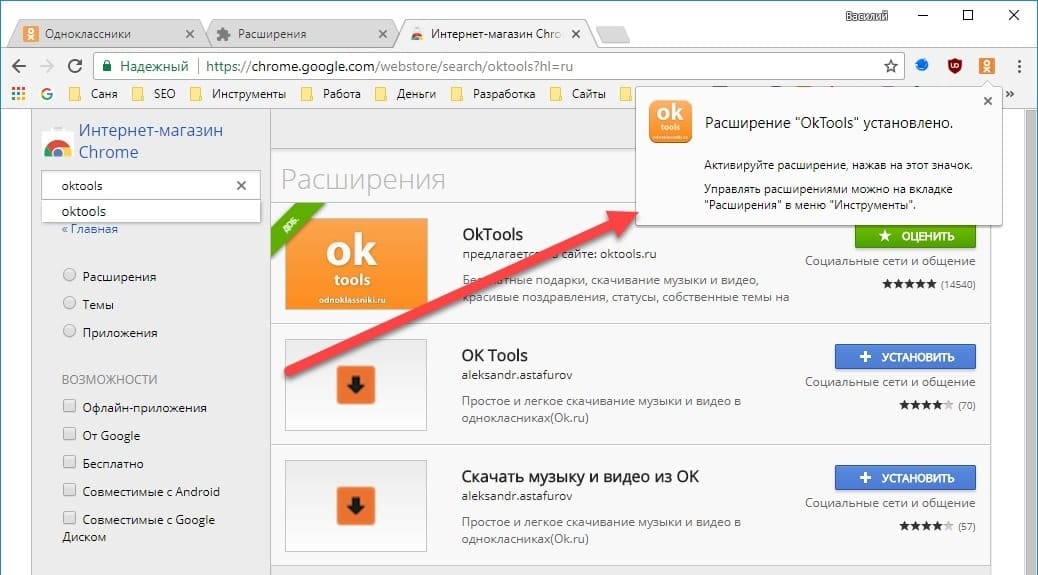
Task: Click the green ОЦЕНИТЬ button for OkTools
Action: coord(915,236)
